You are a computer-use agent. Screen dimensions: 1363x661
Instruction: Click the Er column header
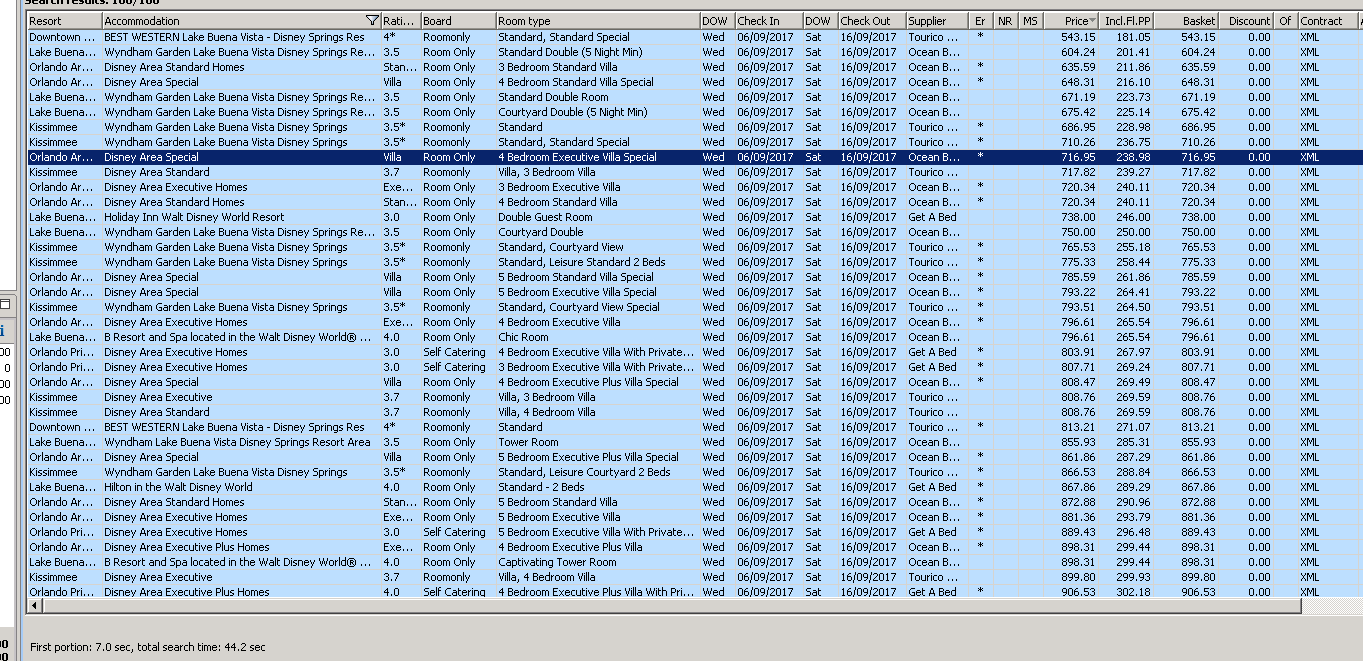(982, 21)
